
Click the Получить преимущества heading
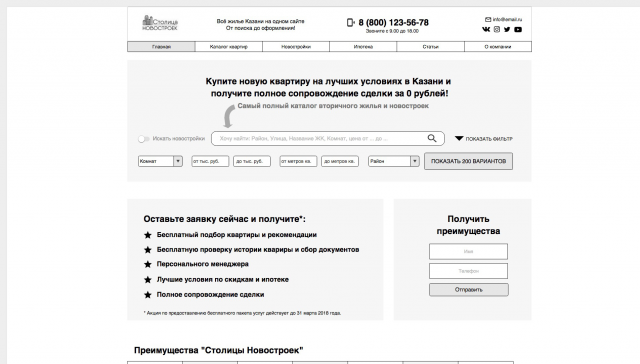[468, 225]
